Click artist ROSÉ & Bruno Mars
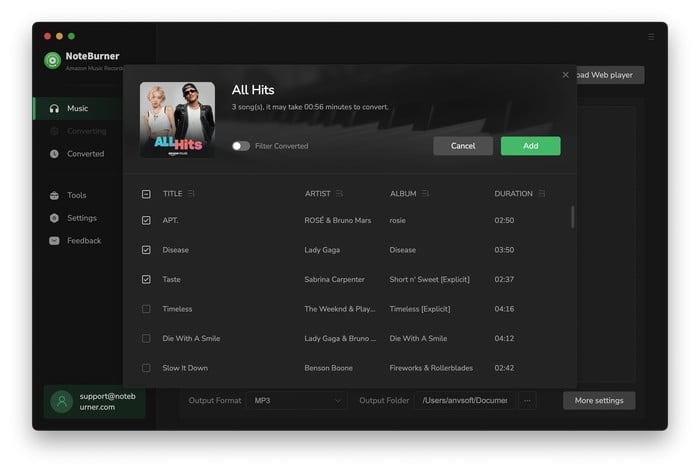This screenshot has width=700, height=473. [x=338, y=220]
